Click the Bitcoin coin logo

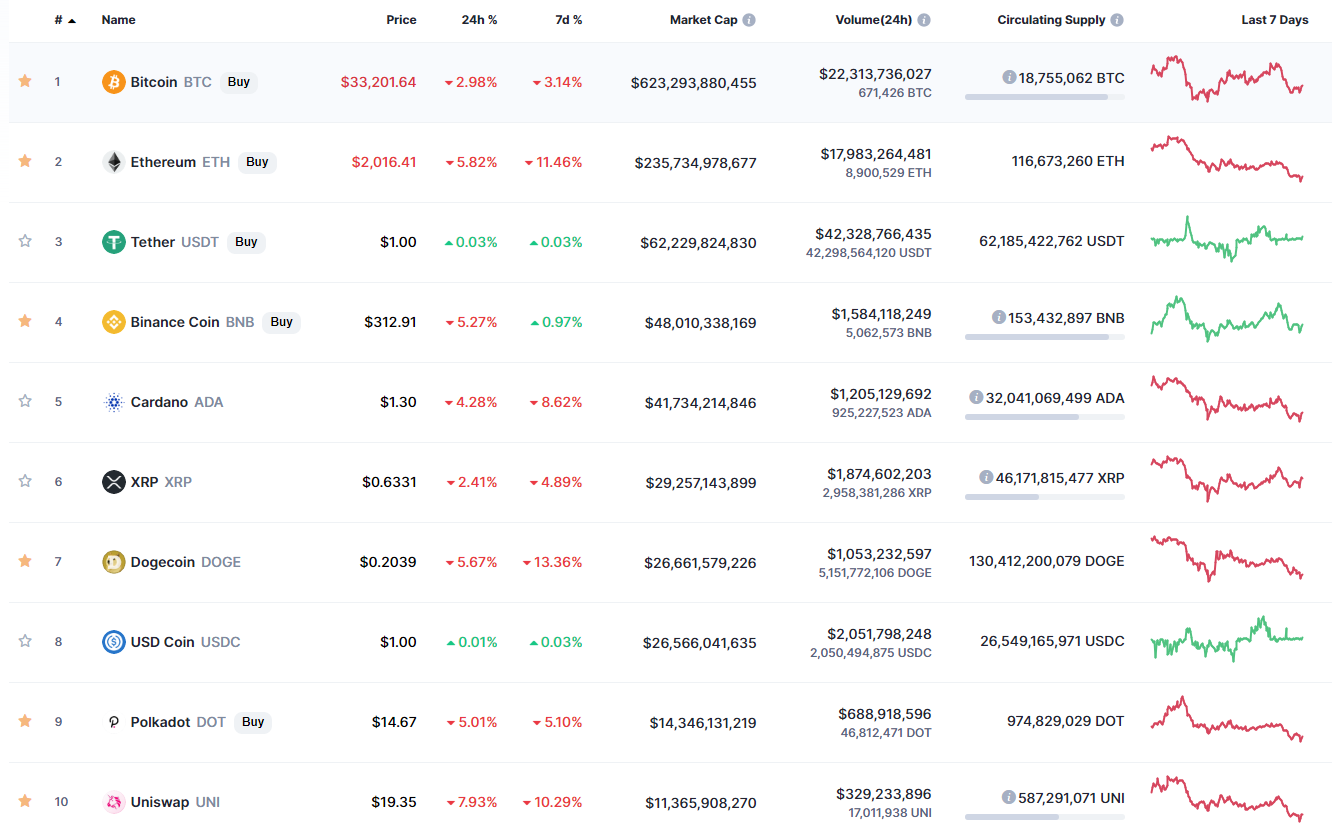tap(114, 82)
